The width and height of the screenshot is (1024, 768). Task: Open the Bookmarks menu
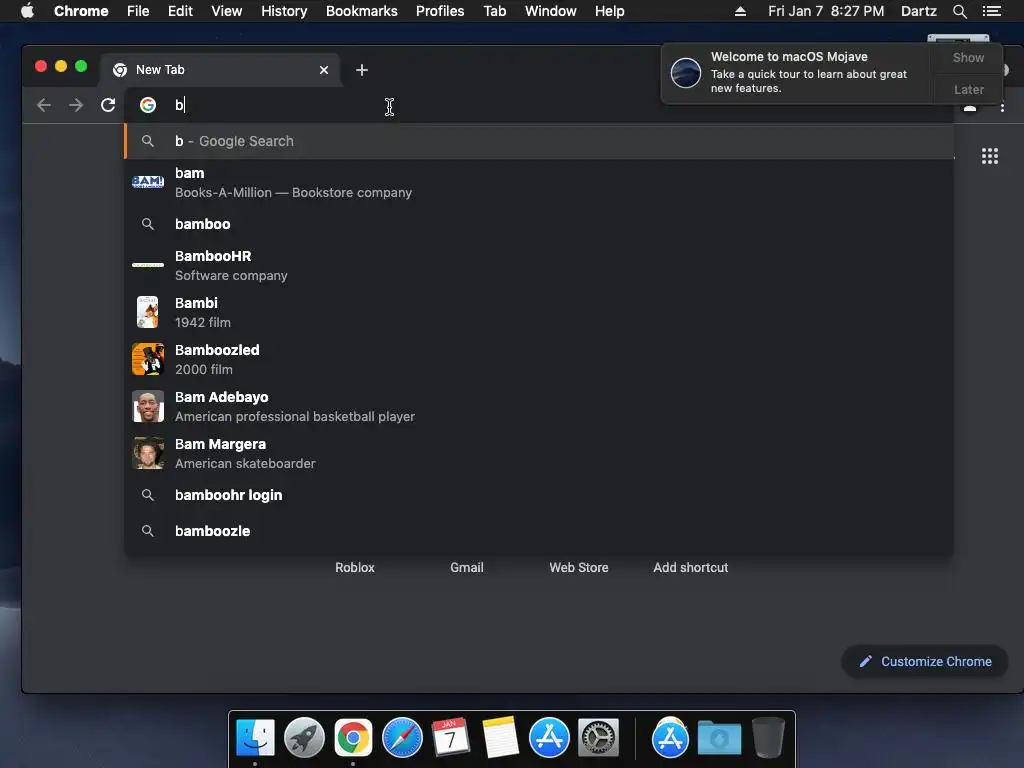pyautogui.click(x=362, y=11)
